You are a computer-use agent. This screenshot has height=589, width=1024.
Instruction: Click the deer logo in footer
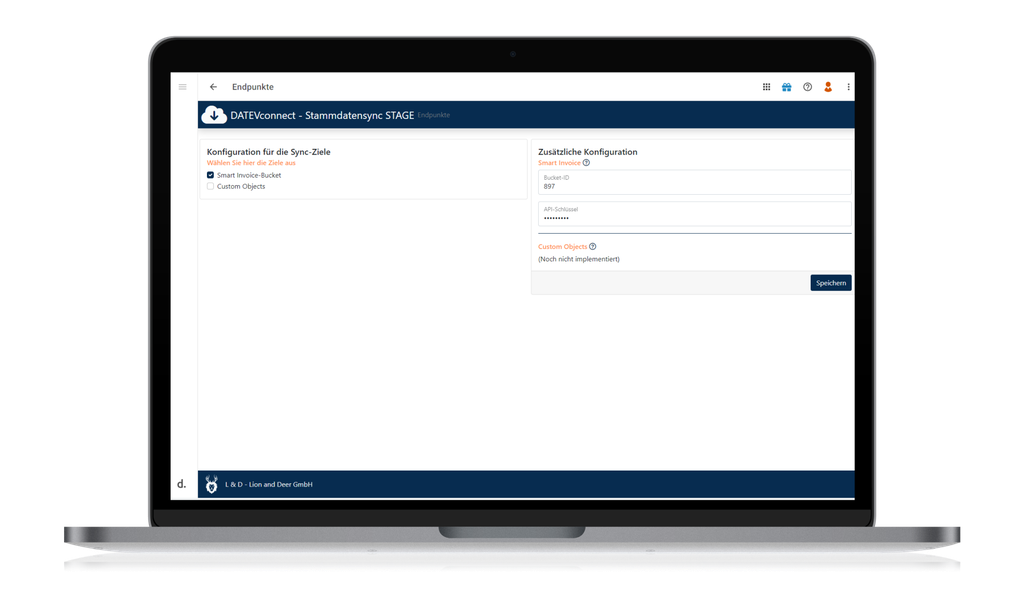pyautogui.click(x=212, y=485)
